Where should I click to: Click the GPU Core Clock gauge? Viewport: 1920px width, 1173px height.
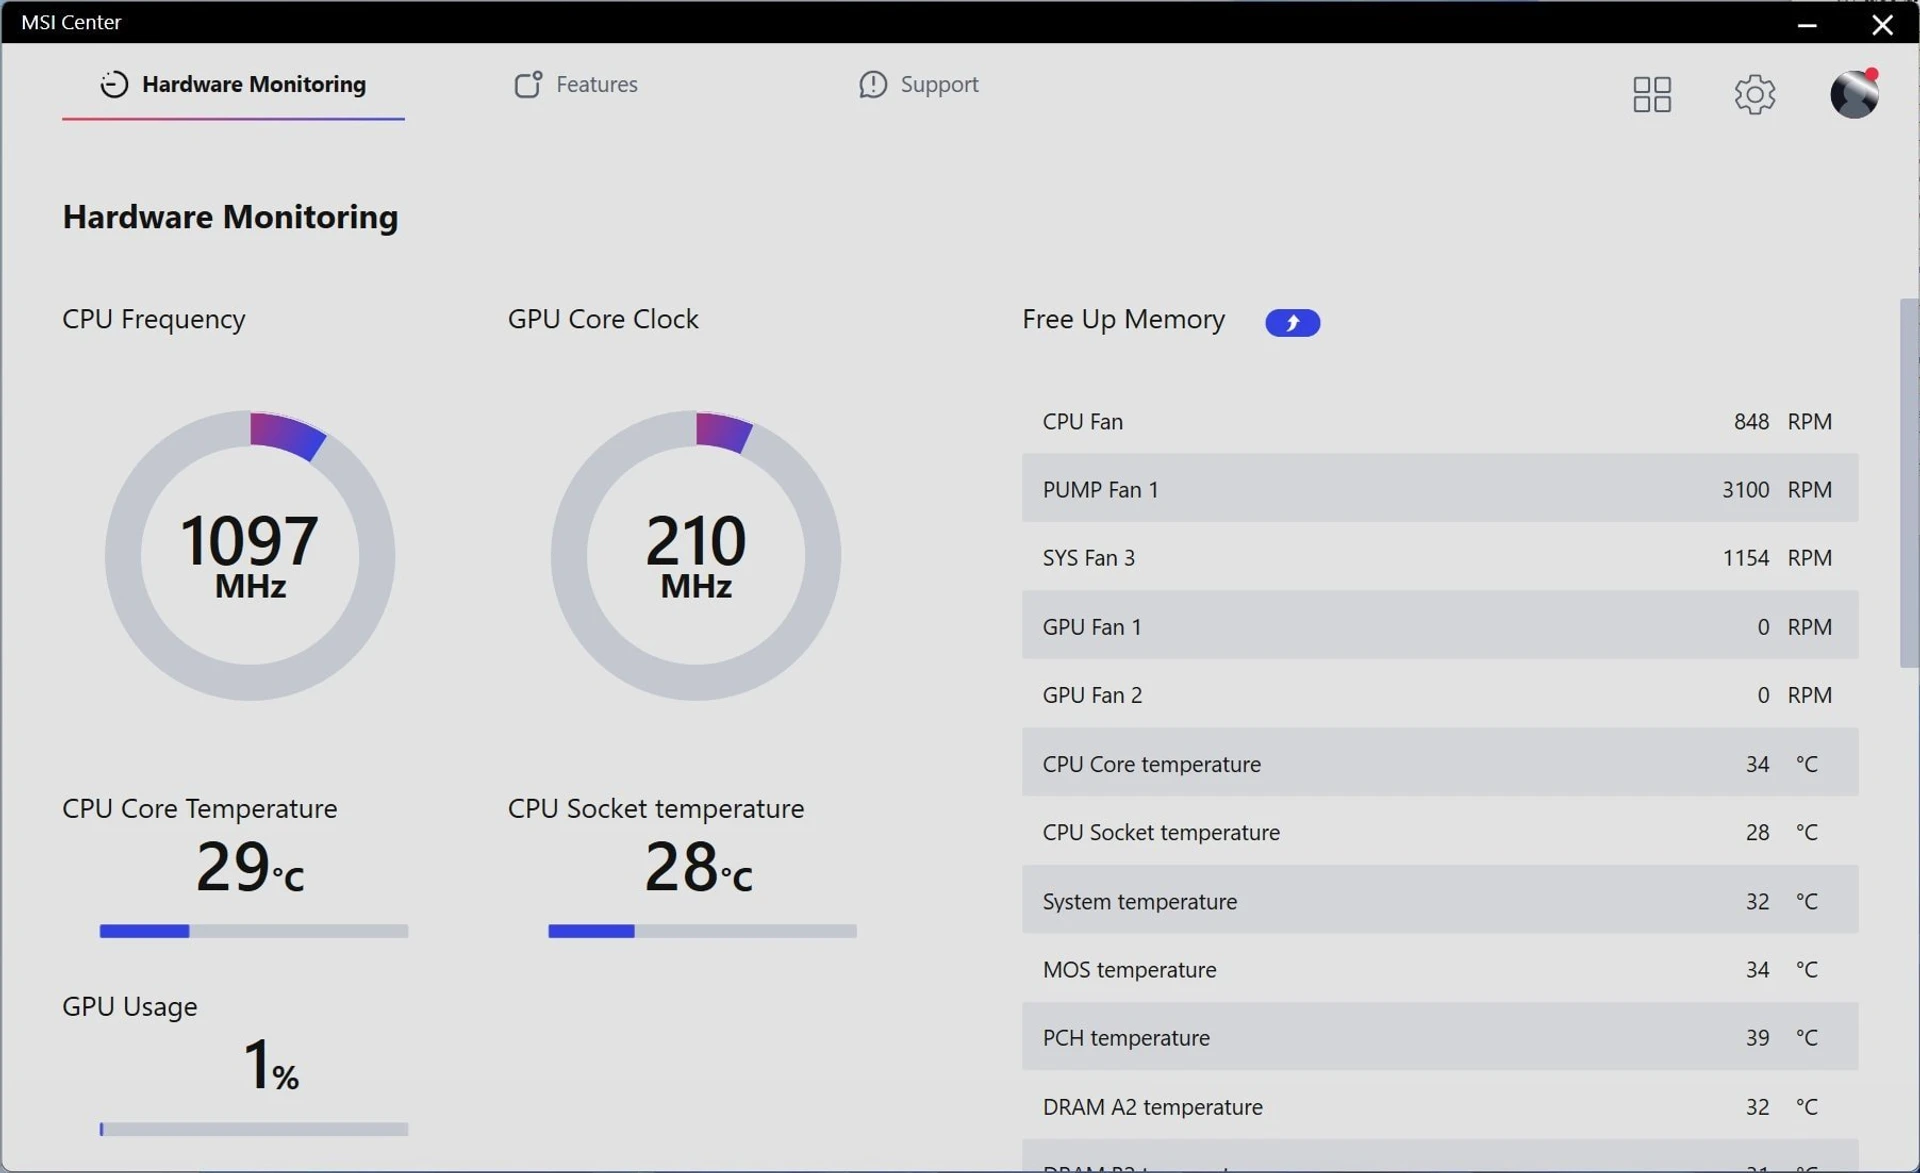pyautogui.click(x=696, y=555)
